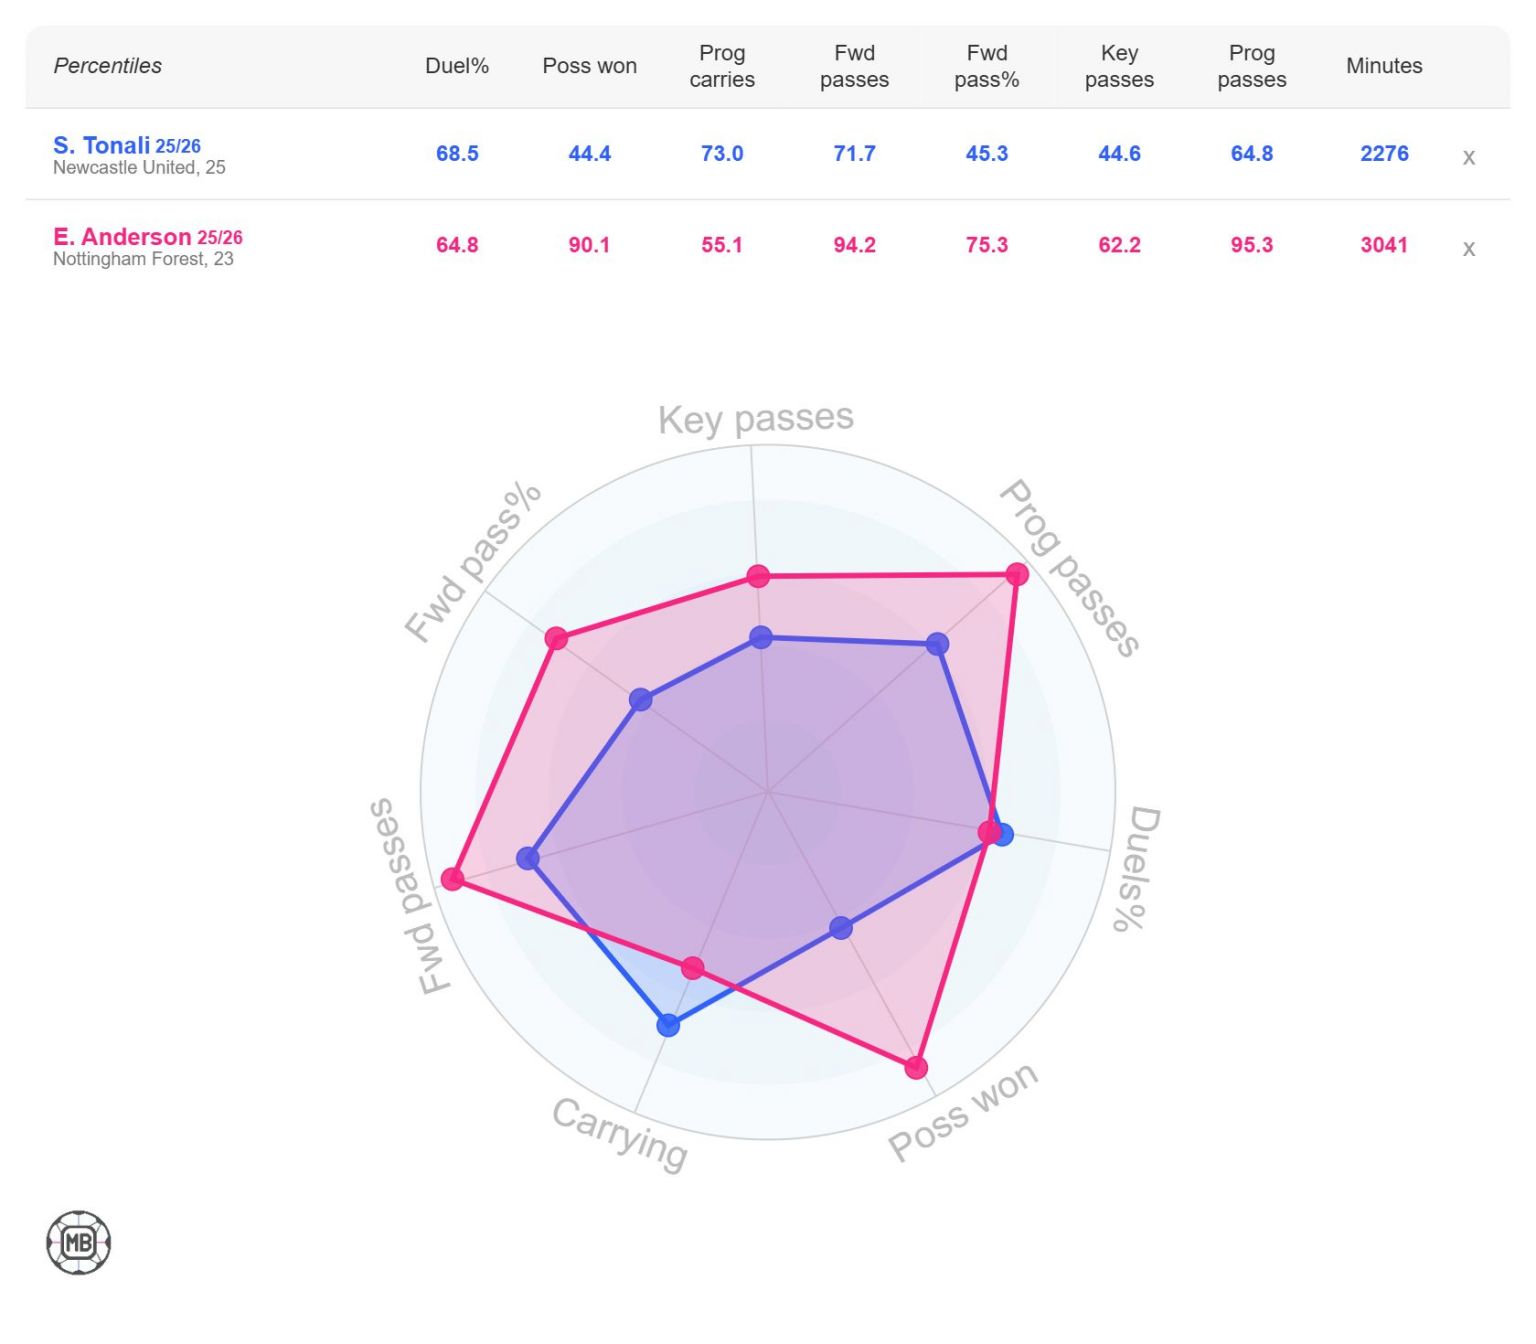The image size is (1536, 1344).
Task: Remove E. Anderson row with x
Action: (x=1468, y=248)
